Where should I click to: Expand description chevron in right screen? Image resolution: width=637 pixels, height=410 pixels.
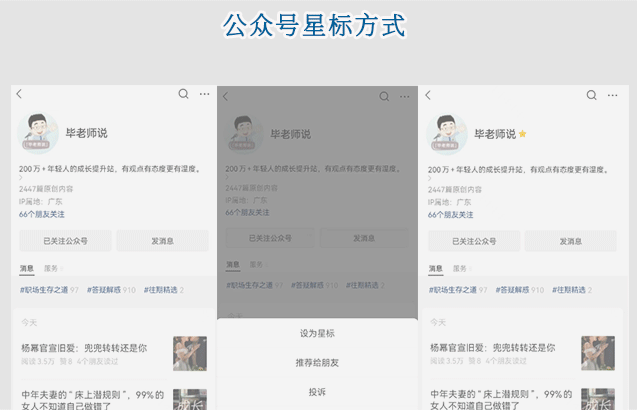(429, 178)
